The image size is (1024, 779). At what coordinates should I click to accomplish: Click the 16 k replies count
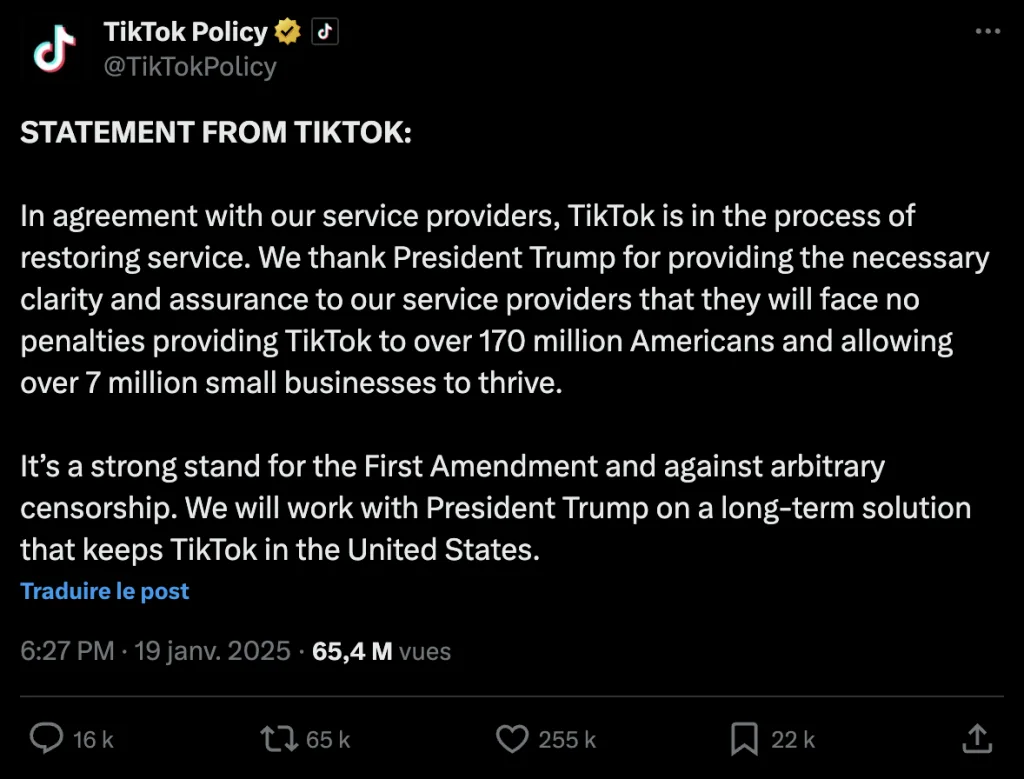point(93,740)
